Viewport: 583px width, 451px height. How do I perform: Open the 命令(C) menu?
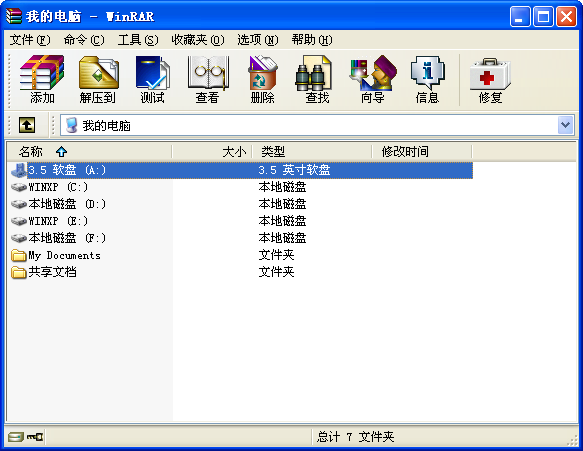84,39
